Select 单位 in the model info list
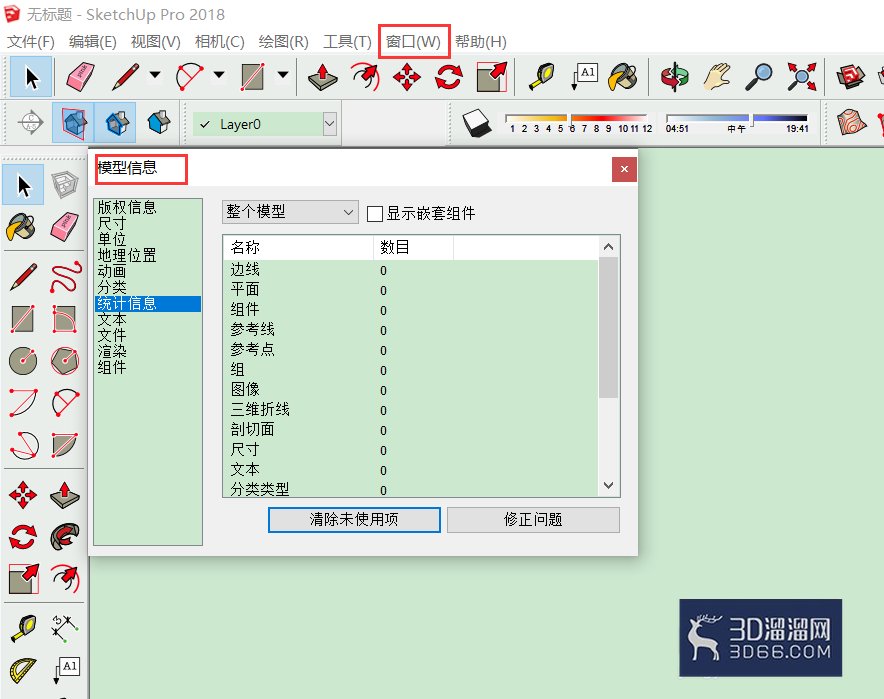884x699 pixels. click(112, 239)
